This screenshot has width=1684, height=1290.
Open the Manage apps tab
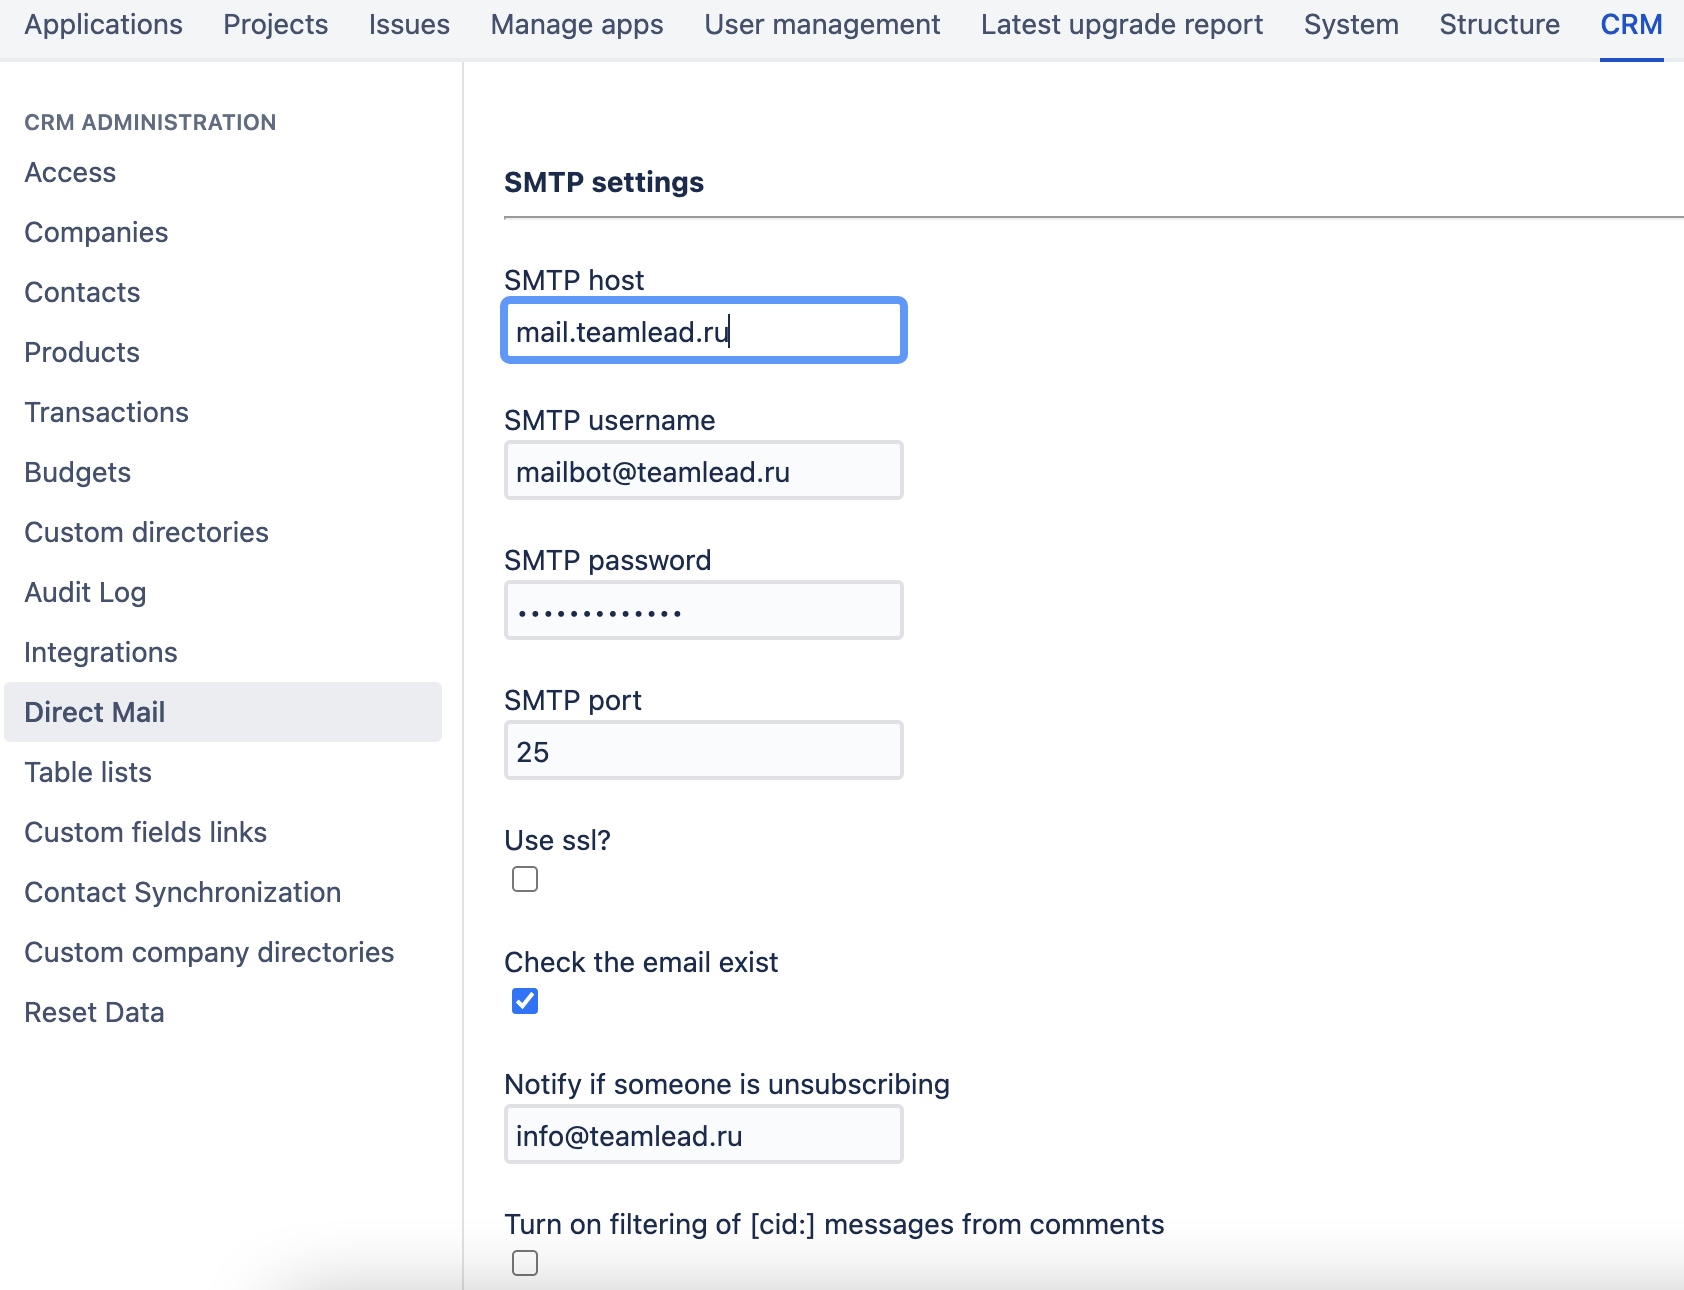click(577, 25)
